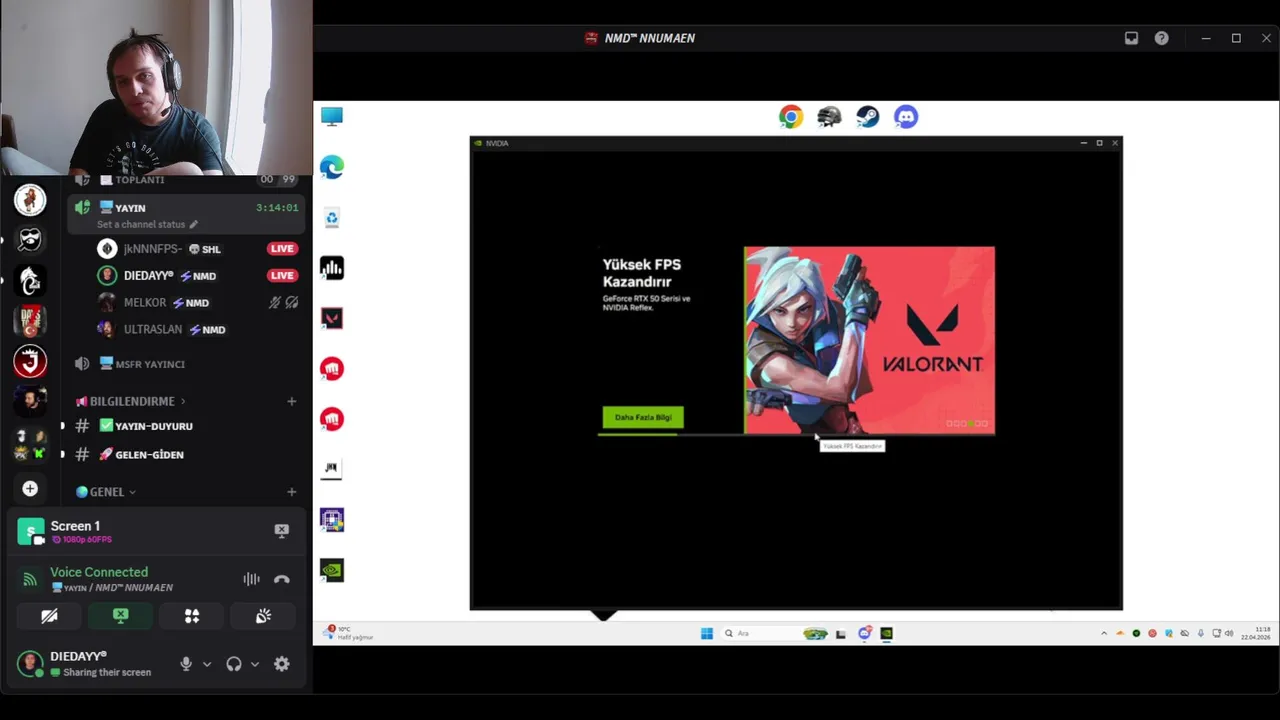Open Activities launcher button
Viewport: 1280px width, 720px height.
point(192,616)
